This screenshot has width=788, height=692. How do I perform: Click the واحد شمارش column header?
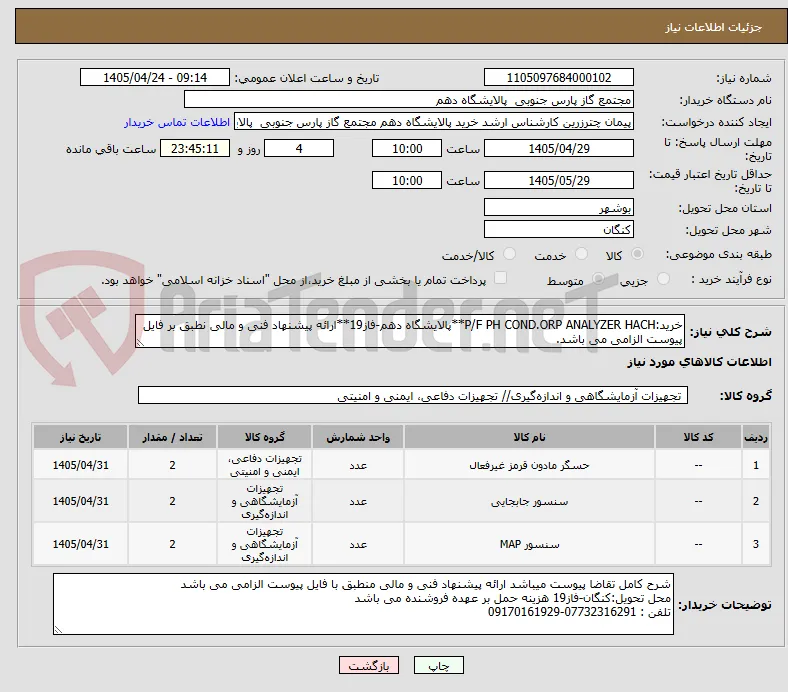[x=358, y=437]
